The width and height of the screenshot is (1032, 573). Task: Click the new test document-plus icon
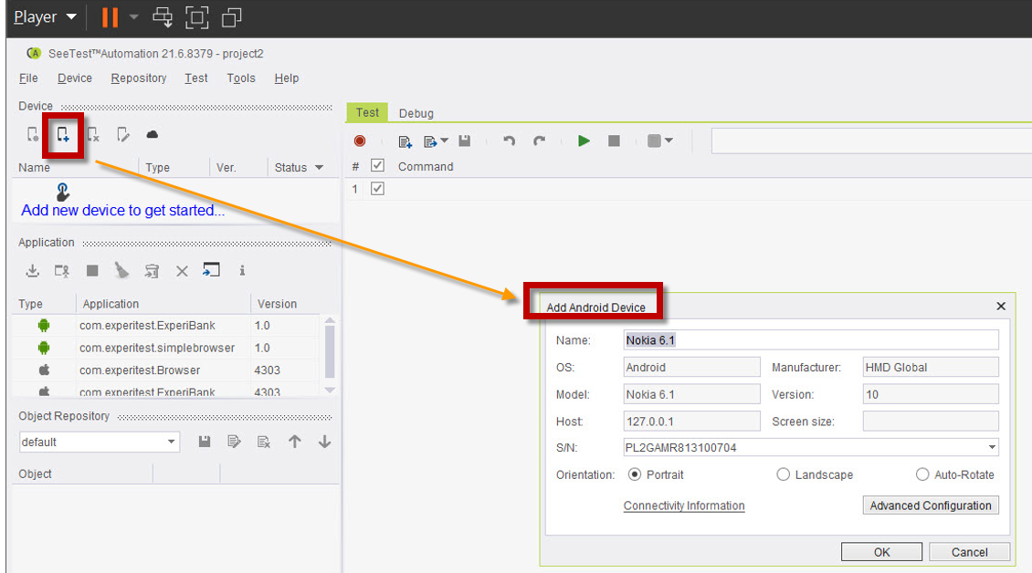tap(405, 141)
